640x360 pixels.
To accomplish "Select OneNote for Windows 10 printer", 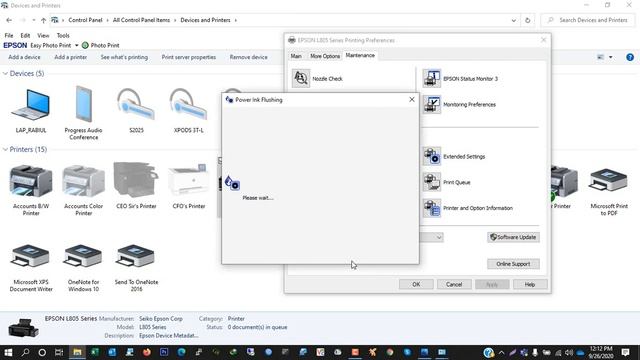I will [x=84, y=268].
